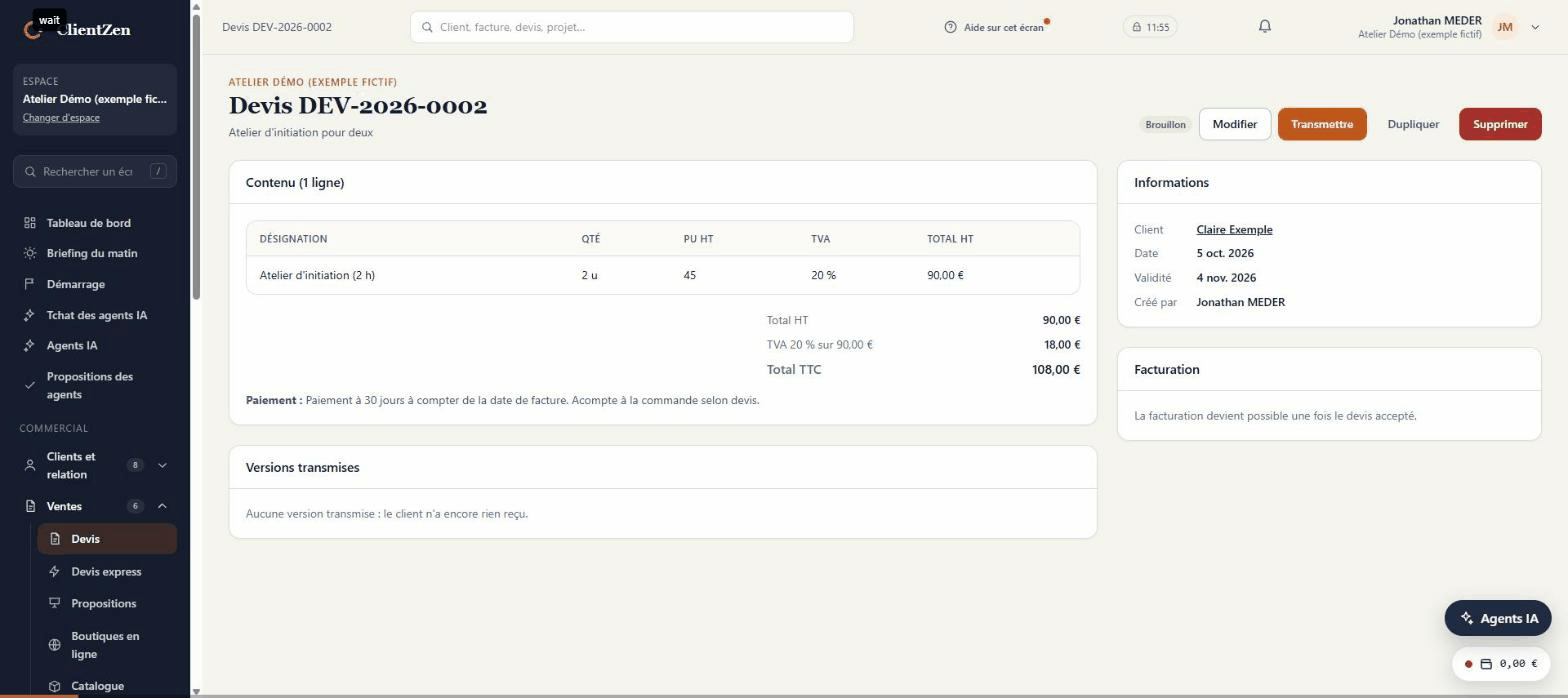The image size is (1568, 698).
Task: Click Aide sur cet écran
Action: click(x=996, y=27)
